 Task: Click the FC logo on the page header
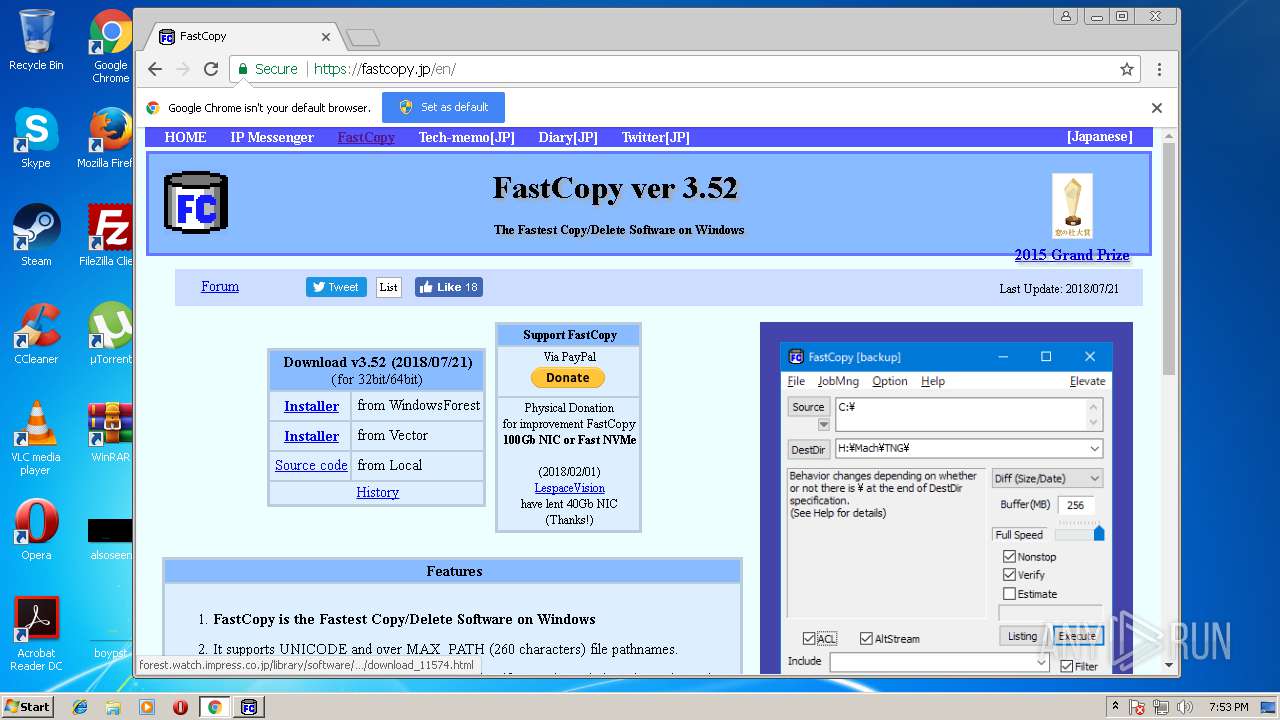click(x=196, y=203)
